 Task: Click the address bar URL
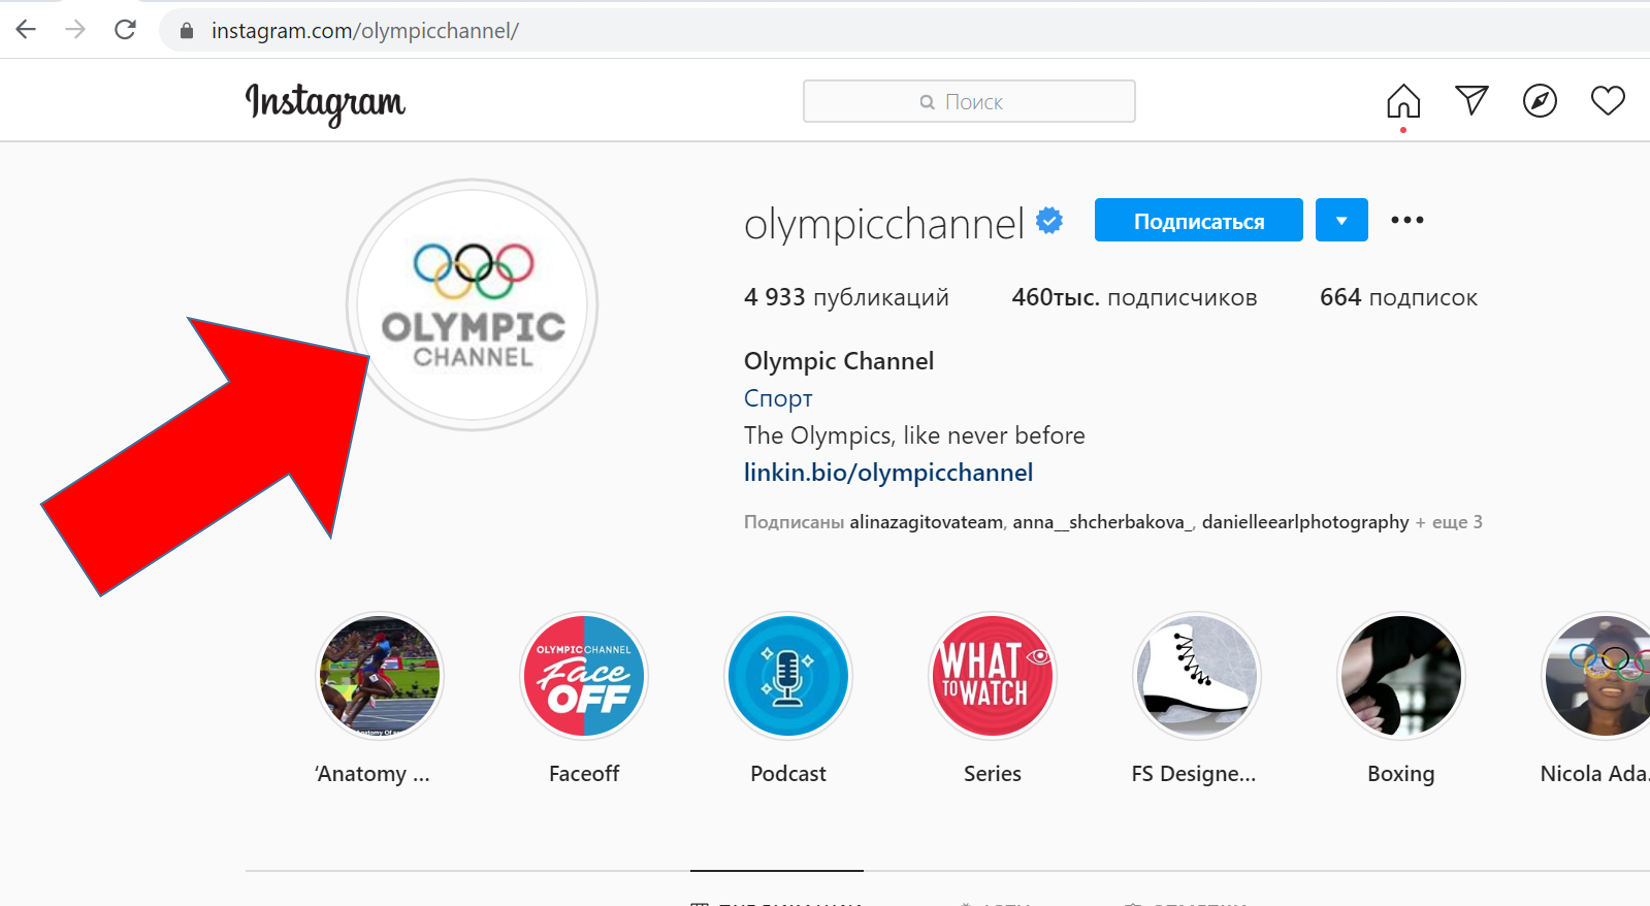click(365, 31)
